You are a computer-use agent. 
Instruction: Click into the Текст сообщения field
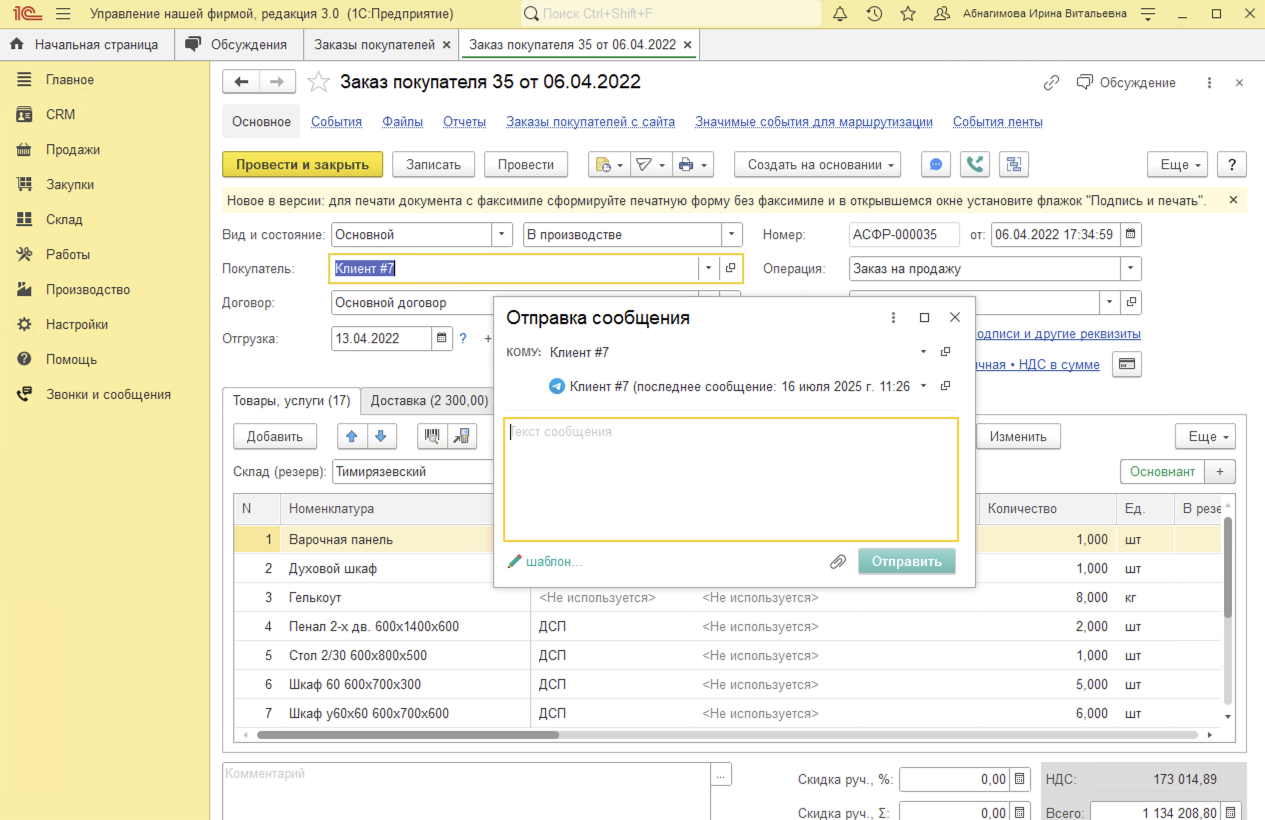click(730, 480)
